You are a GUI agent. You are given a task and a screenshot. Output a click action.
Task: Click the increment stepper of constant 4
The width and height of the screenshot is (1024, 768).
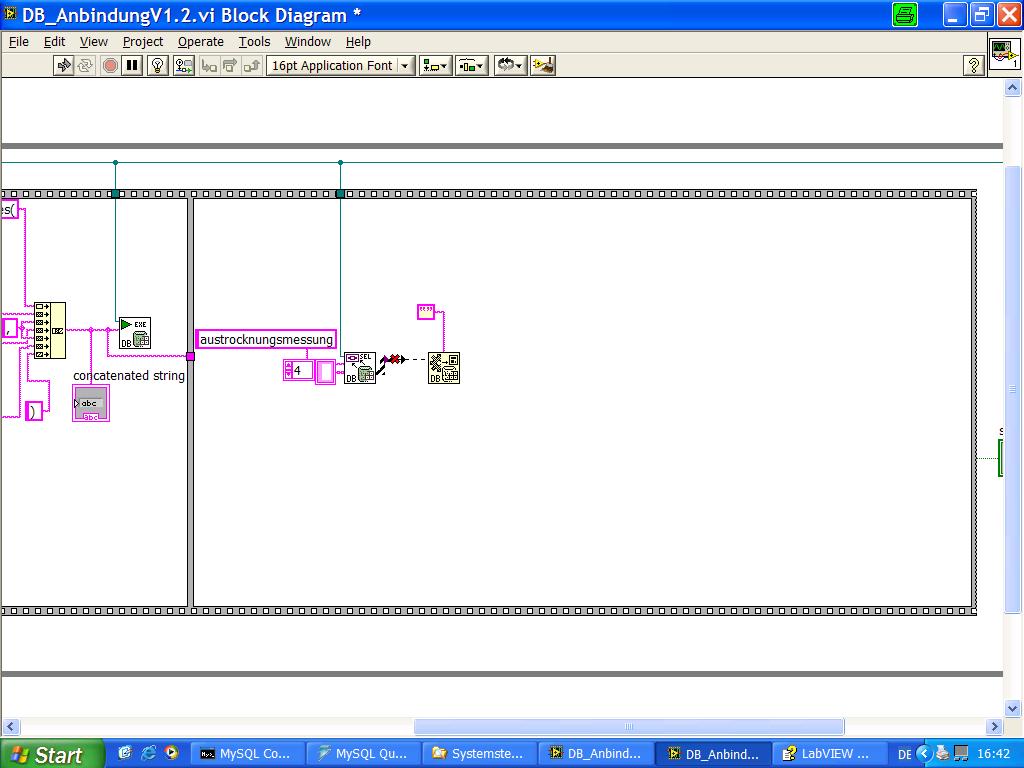point(289,366)
